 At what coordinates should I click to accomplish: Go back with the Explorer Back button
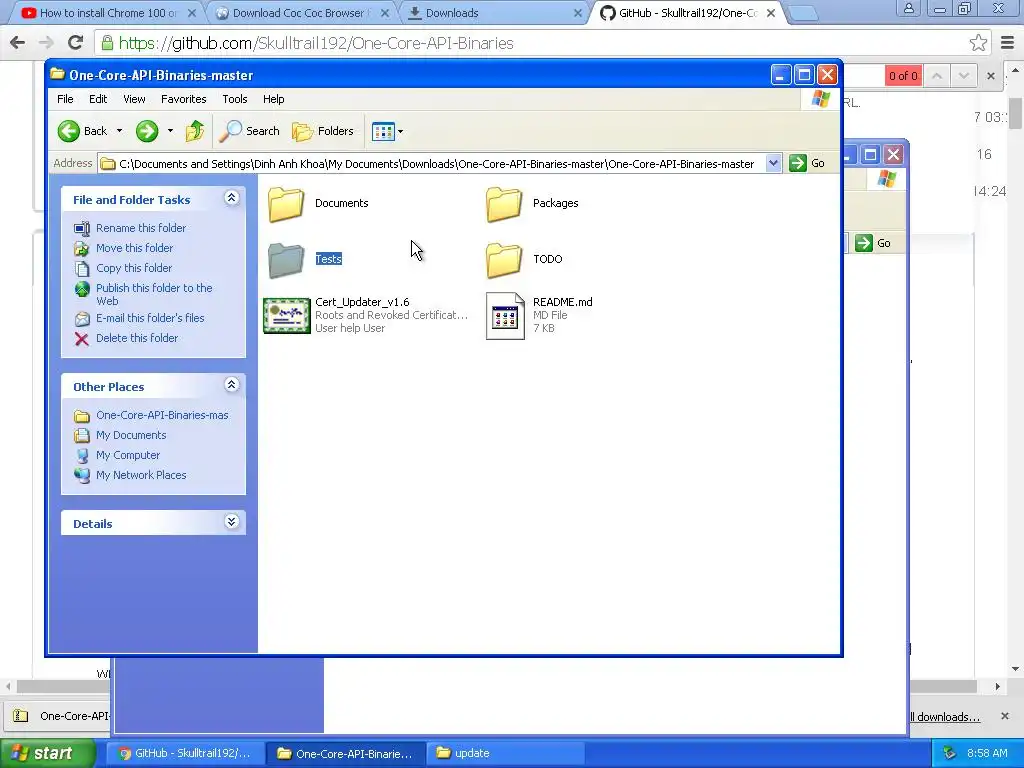(x=82, y=131)
